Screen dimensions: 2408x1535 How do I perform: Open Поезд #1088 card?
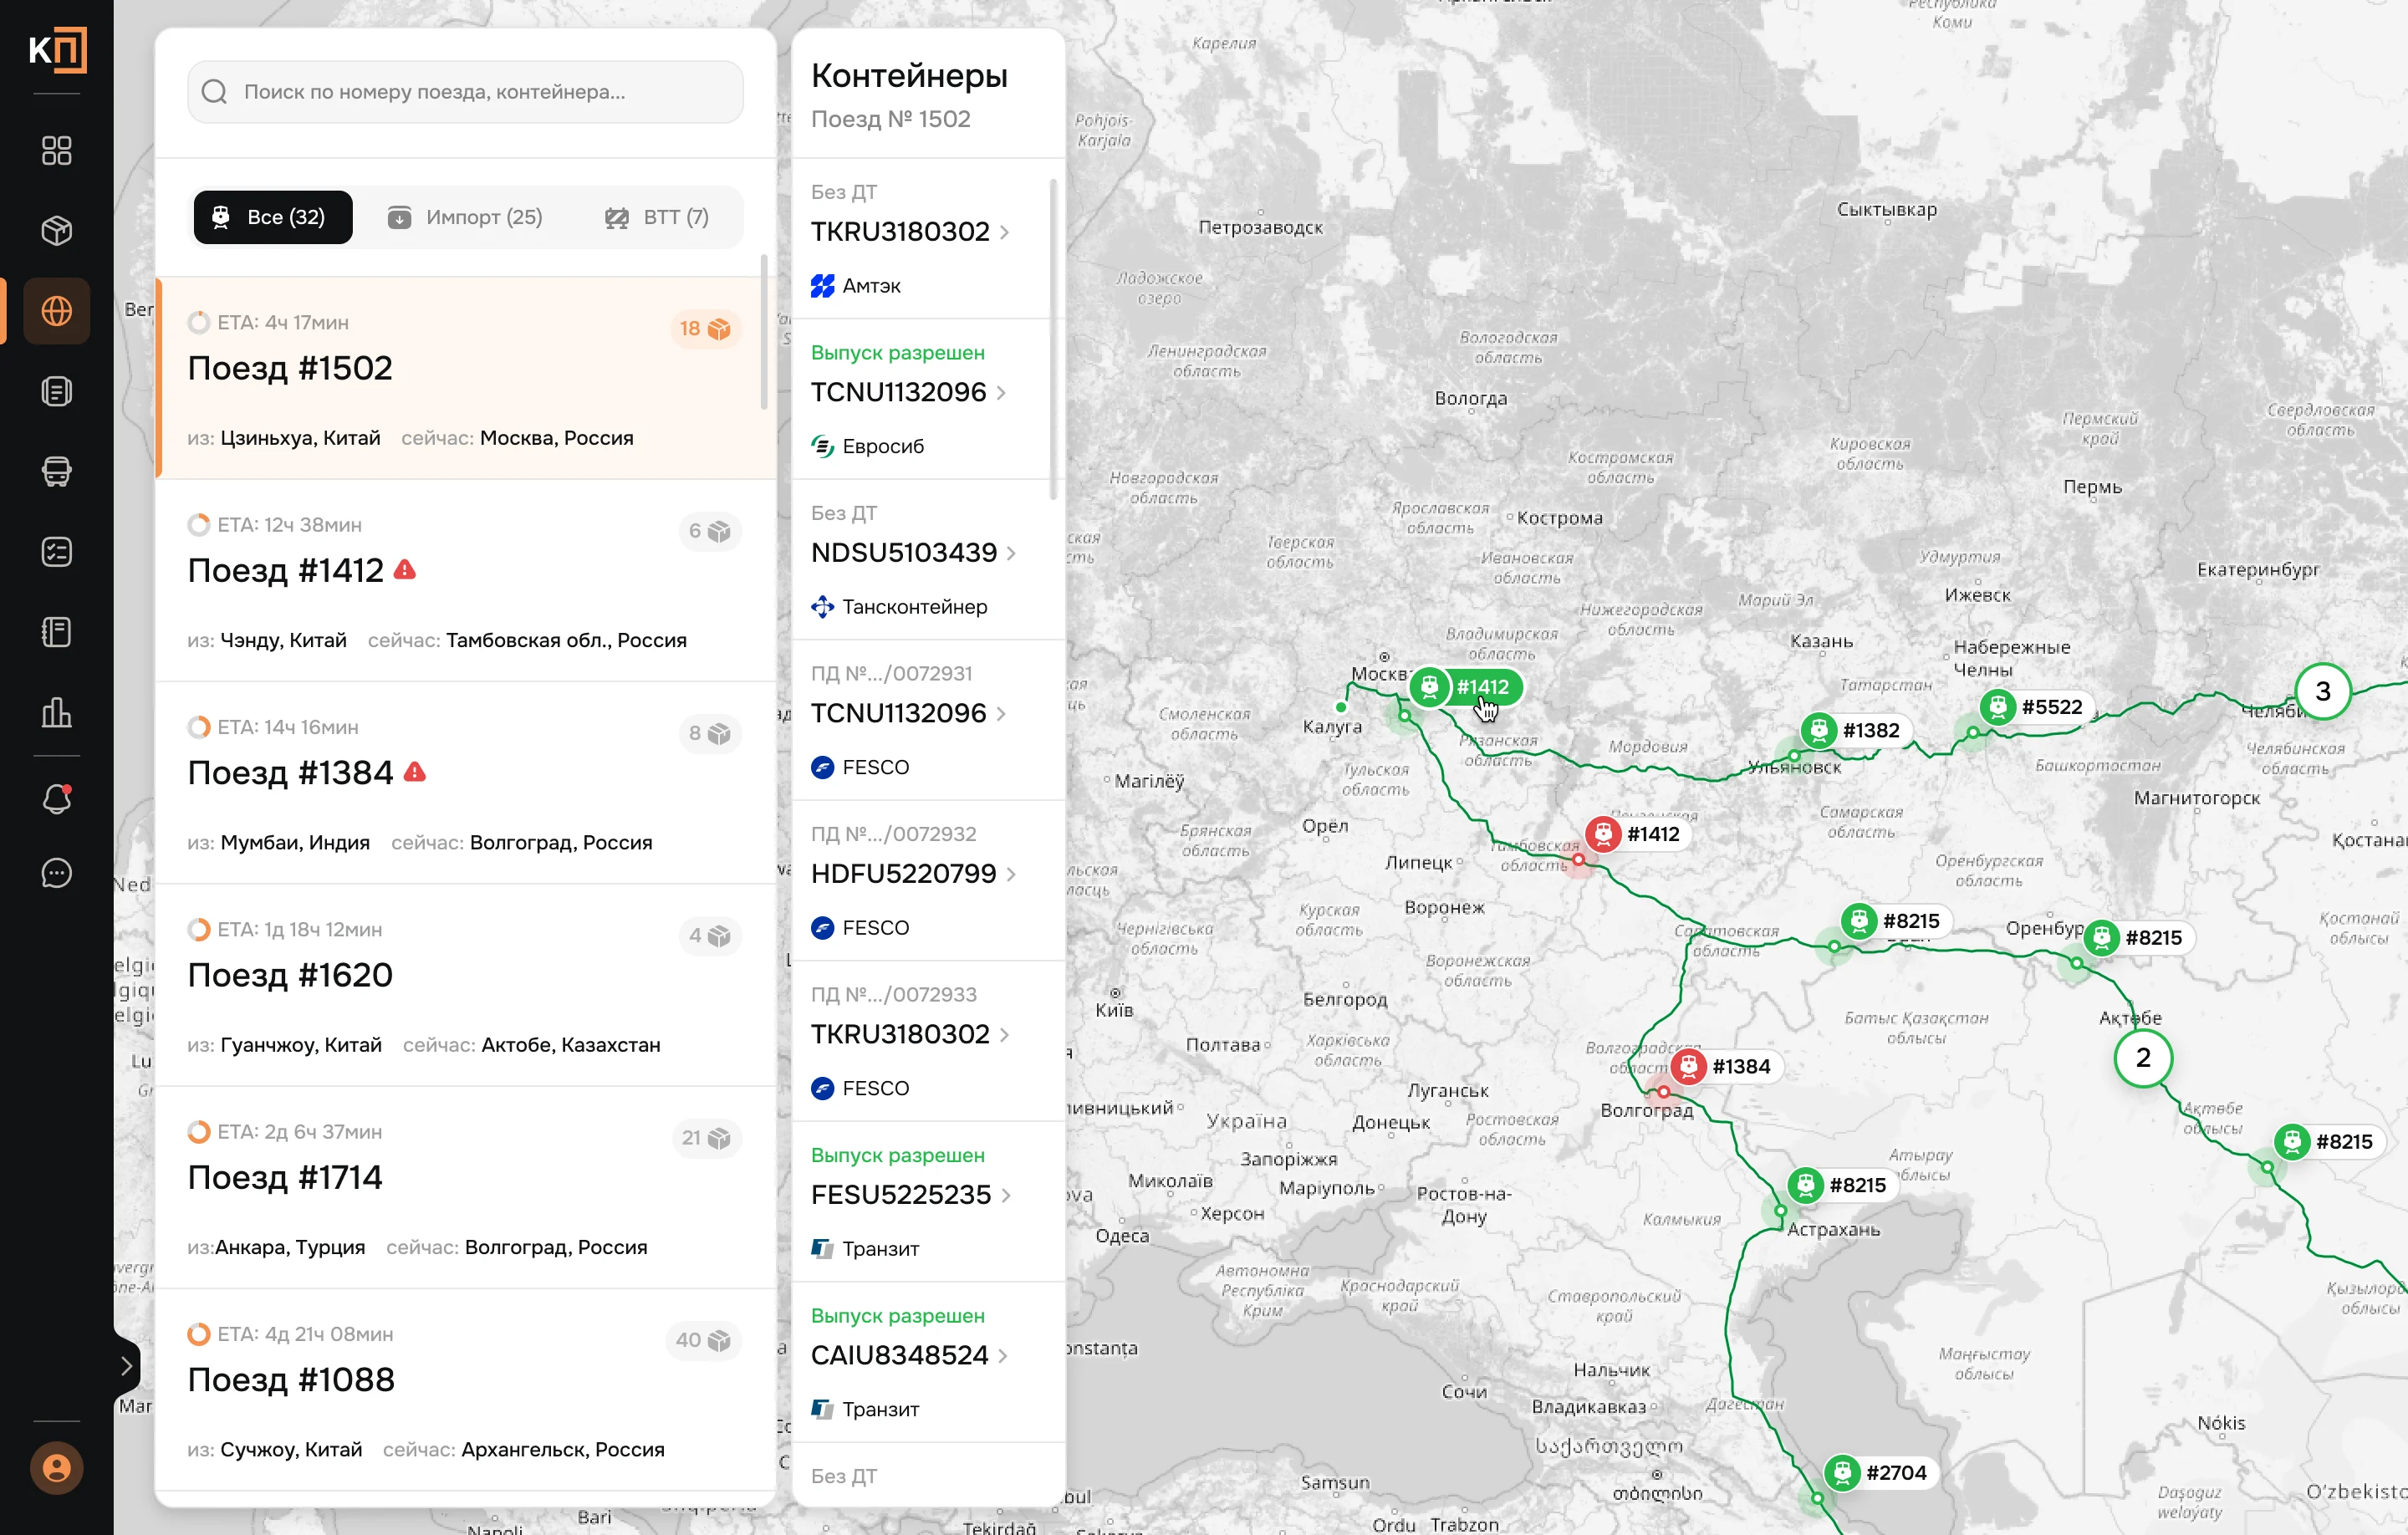pos(466,1389)
